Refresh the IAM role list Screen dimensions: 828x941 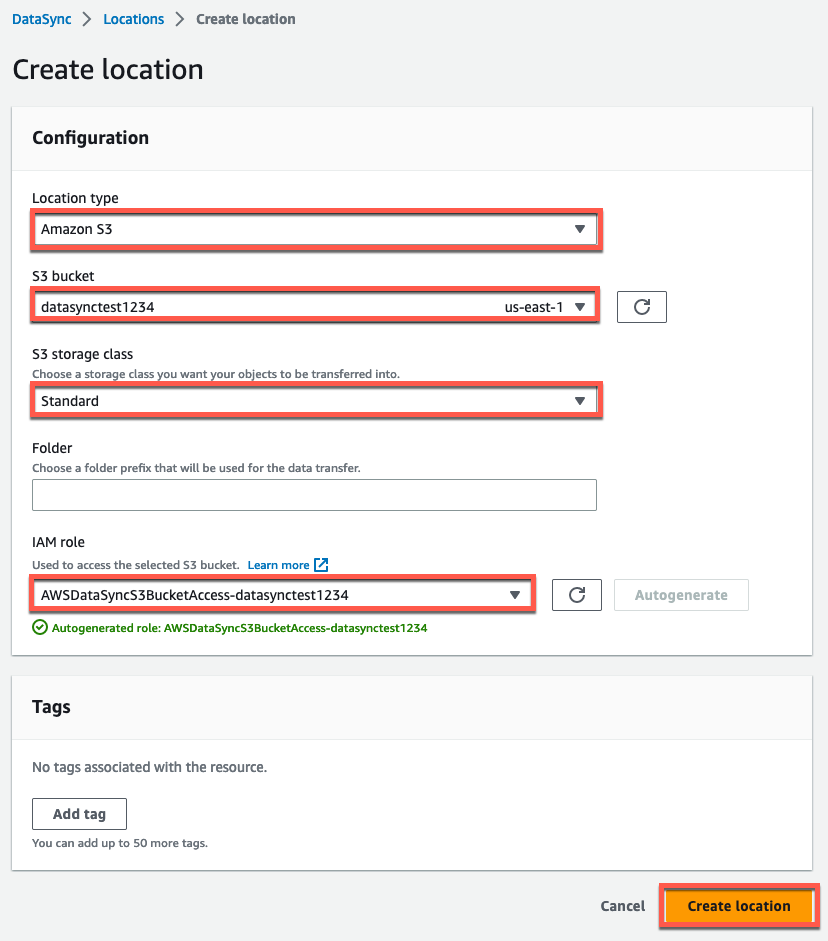(x=576, y=595)
